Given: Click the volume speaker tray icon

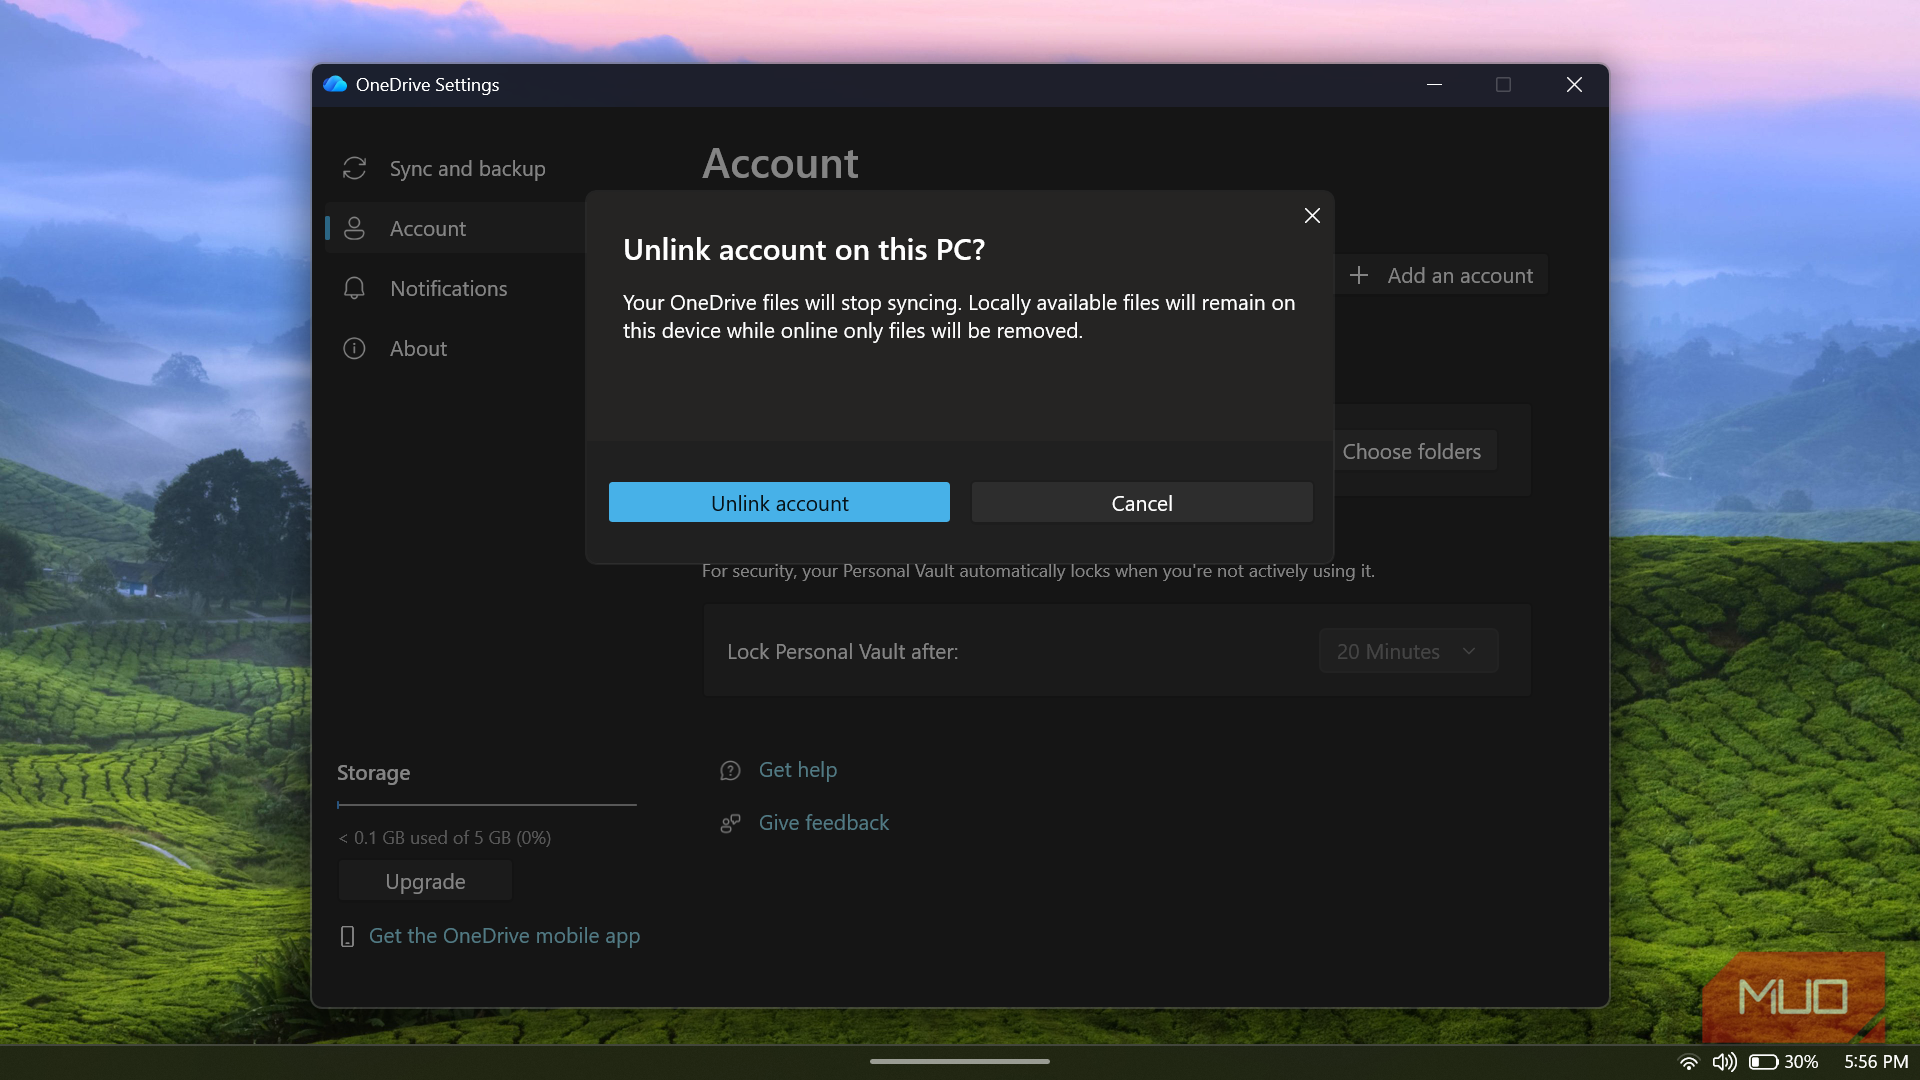Looking at the screenshot, I should (1724, 1062).
